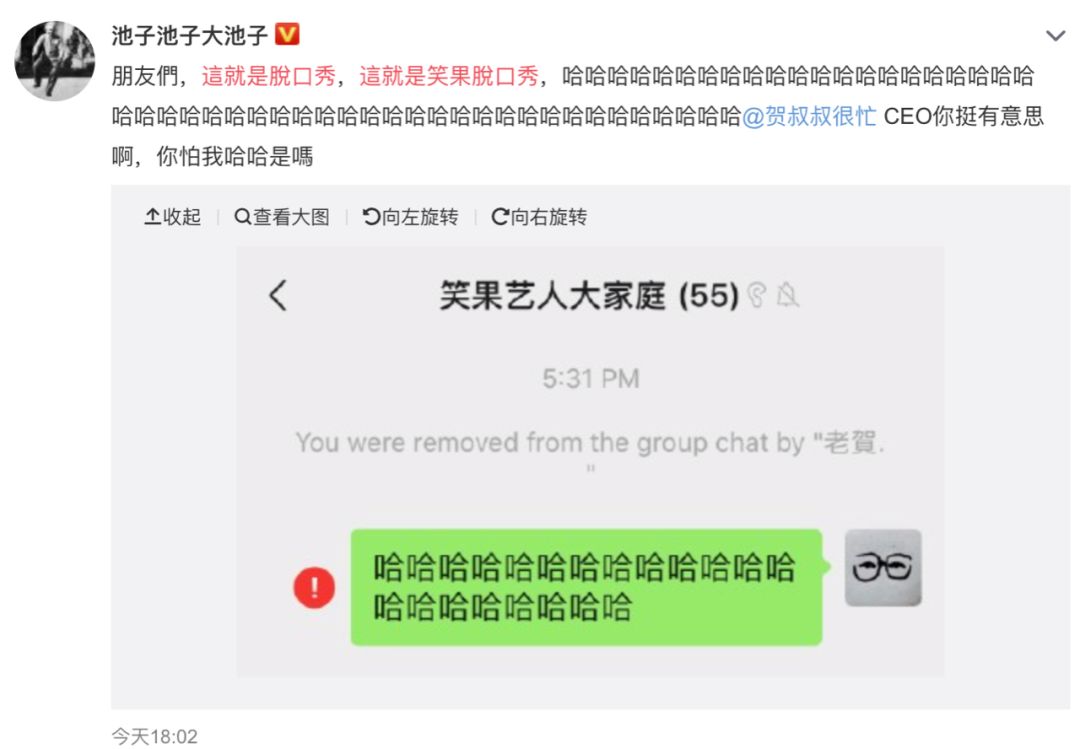Click the muted bell icon in chat title
The height and width of the screenshot is (749, 1080).
787,296
